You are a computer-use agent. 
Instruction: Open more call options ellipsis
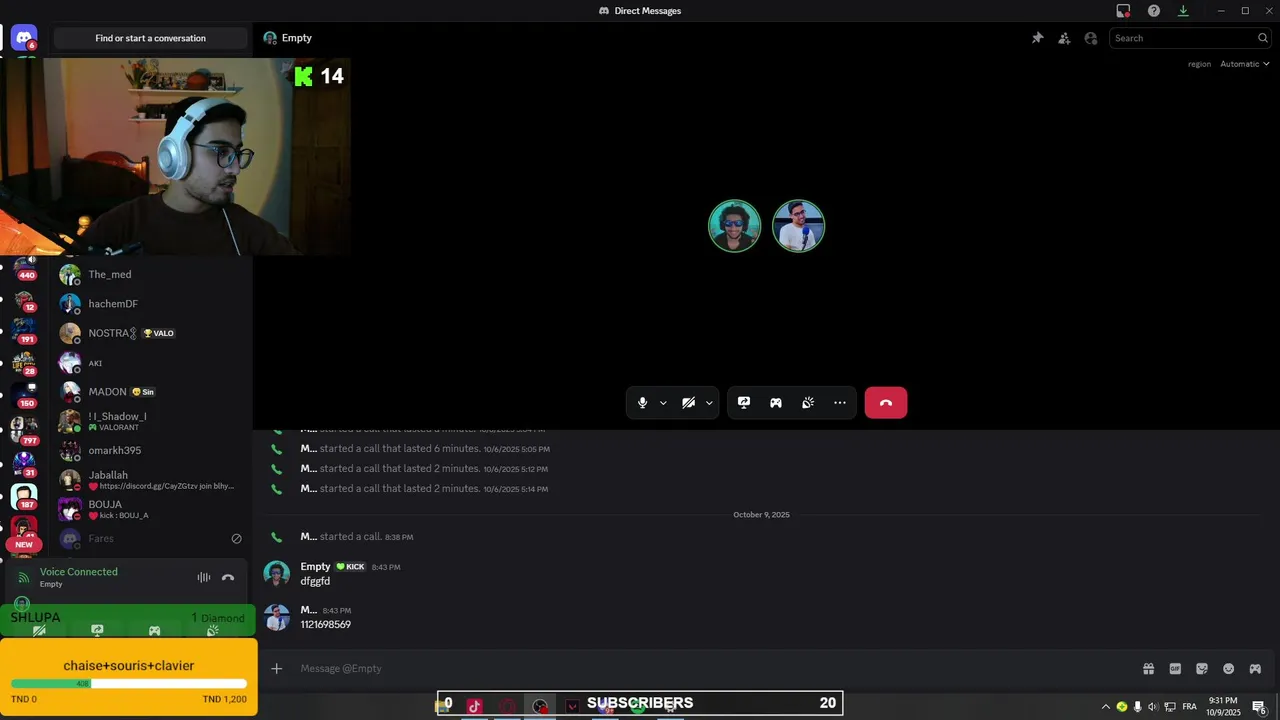tap(840, 403)
